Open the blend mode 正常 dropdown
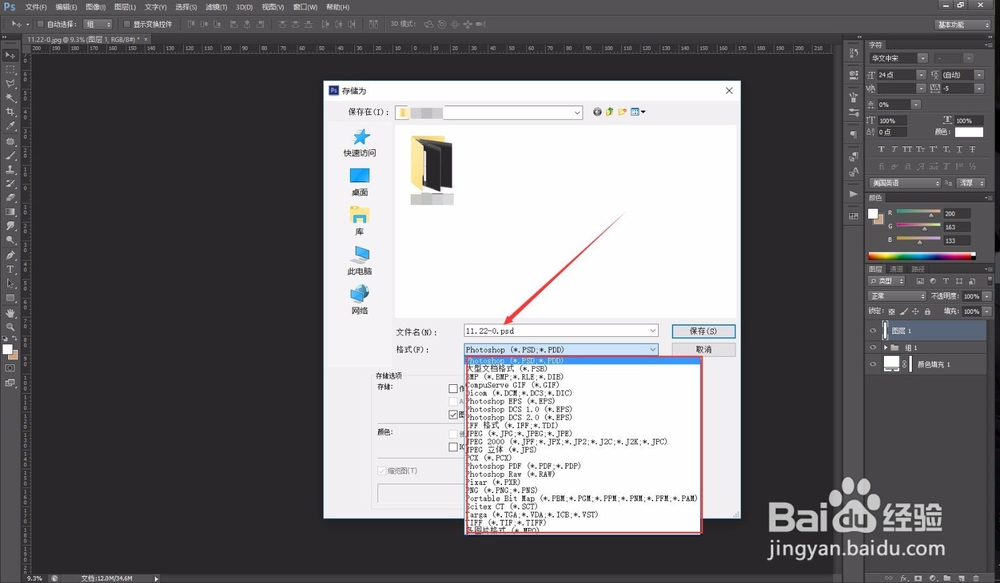The width and height of the screenshot is (1000, 583). (897, 296)
